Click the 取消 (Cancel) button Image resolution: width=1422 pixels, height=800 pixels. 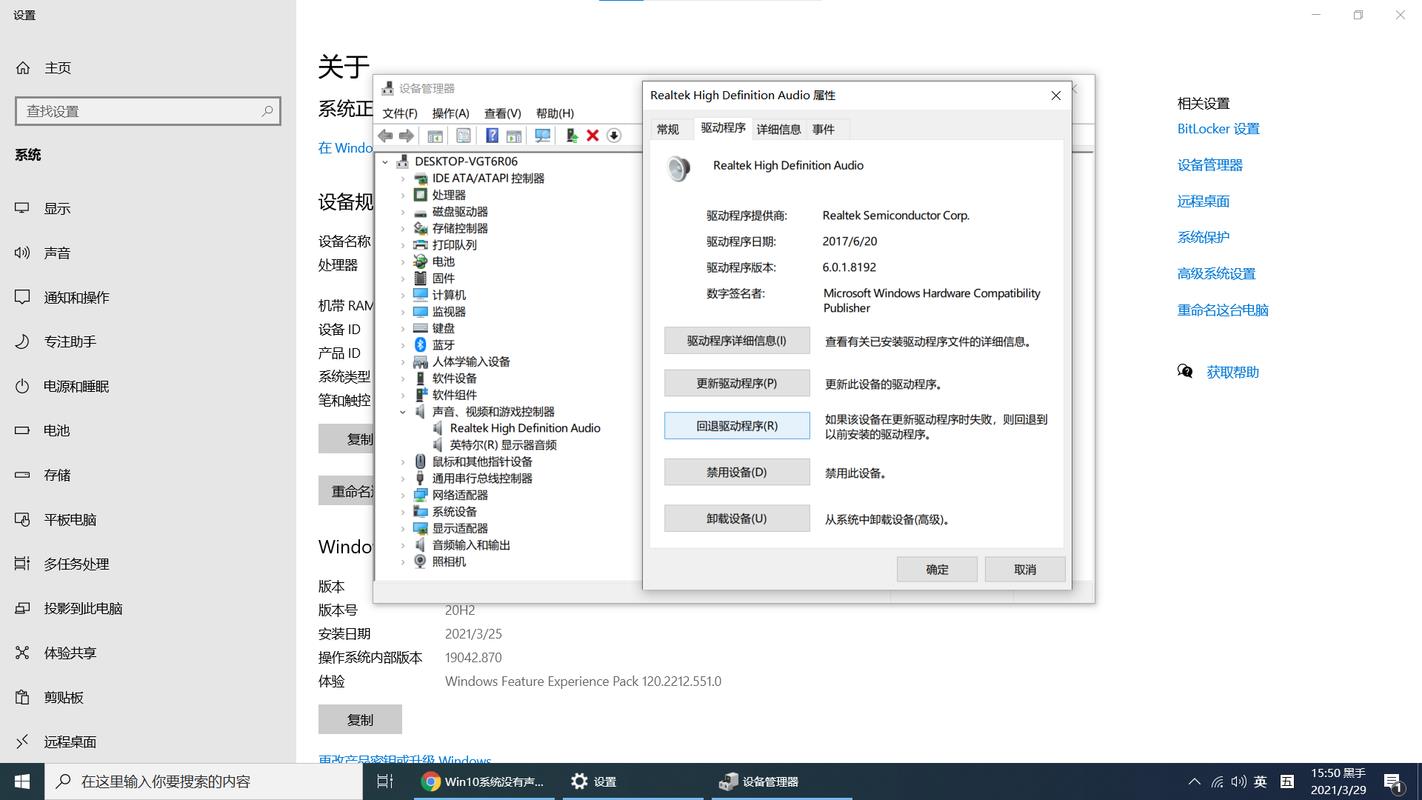point(1025,569)
